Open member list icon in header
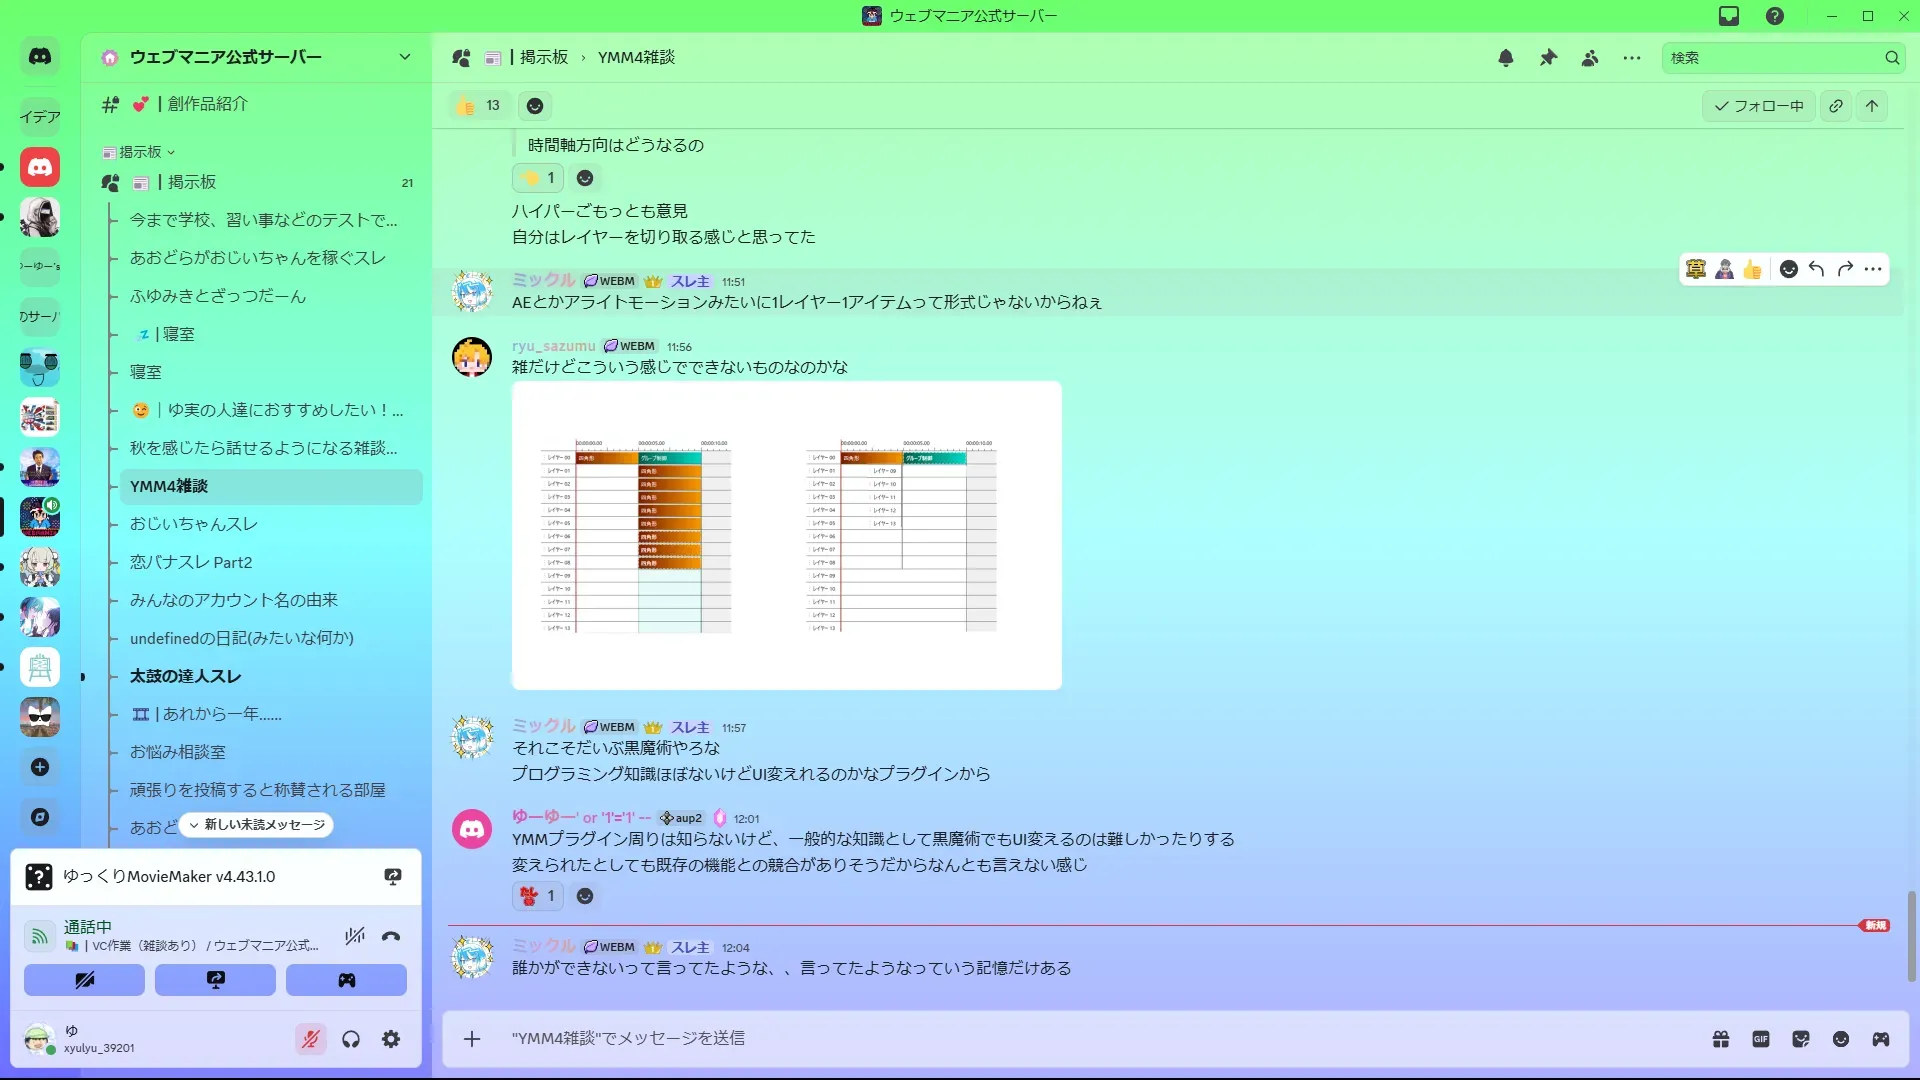This screenshot has height=1080, width=1920. 1590,58
